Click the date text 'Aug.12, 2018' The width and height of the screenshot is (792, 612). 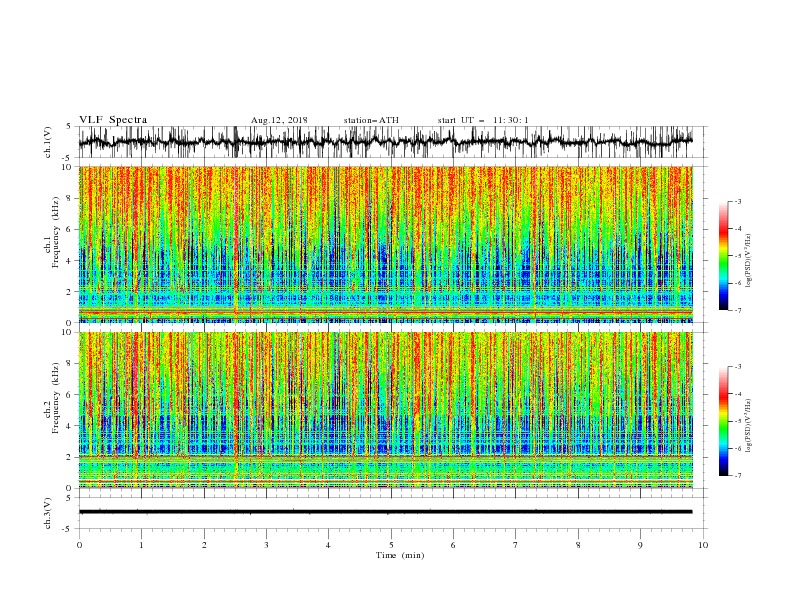pos(279,120)
